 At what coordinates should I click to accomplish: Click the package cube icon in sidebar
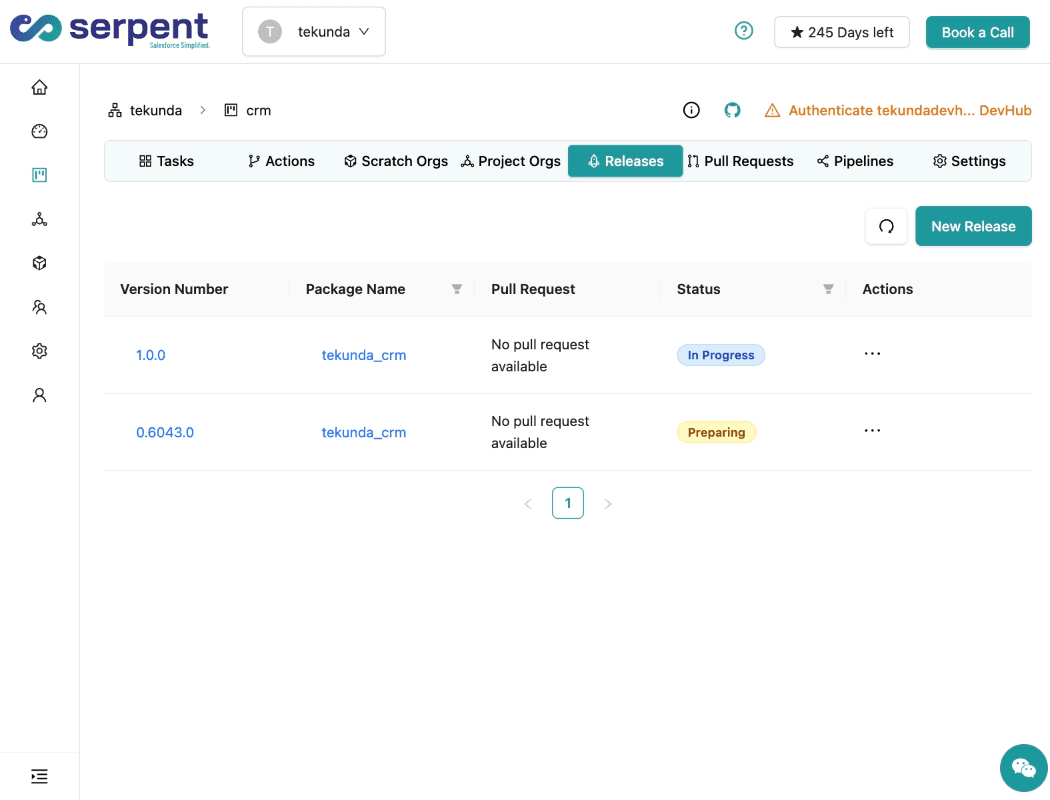(x=39, y=263)
